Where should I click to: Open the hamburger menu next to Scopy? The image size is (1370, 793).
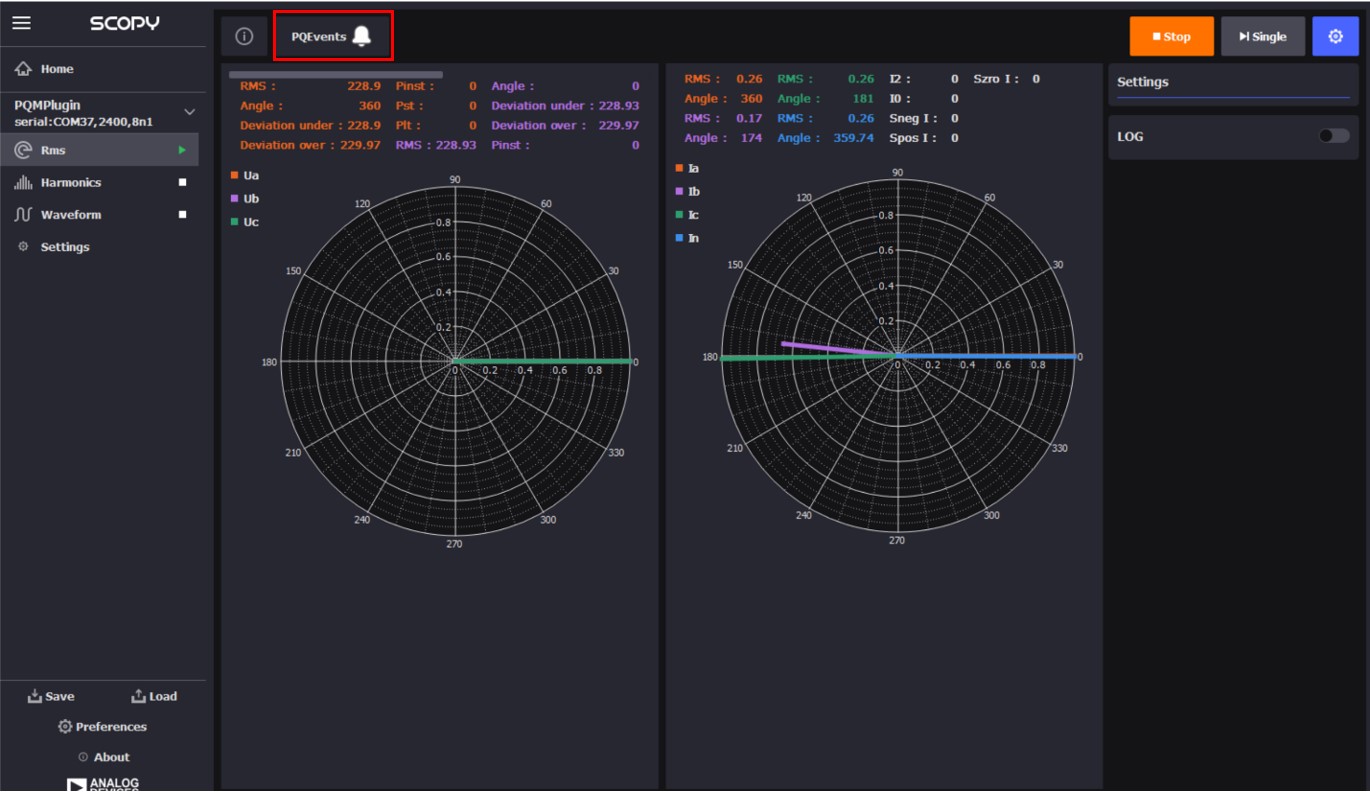(22, 21)
